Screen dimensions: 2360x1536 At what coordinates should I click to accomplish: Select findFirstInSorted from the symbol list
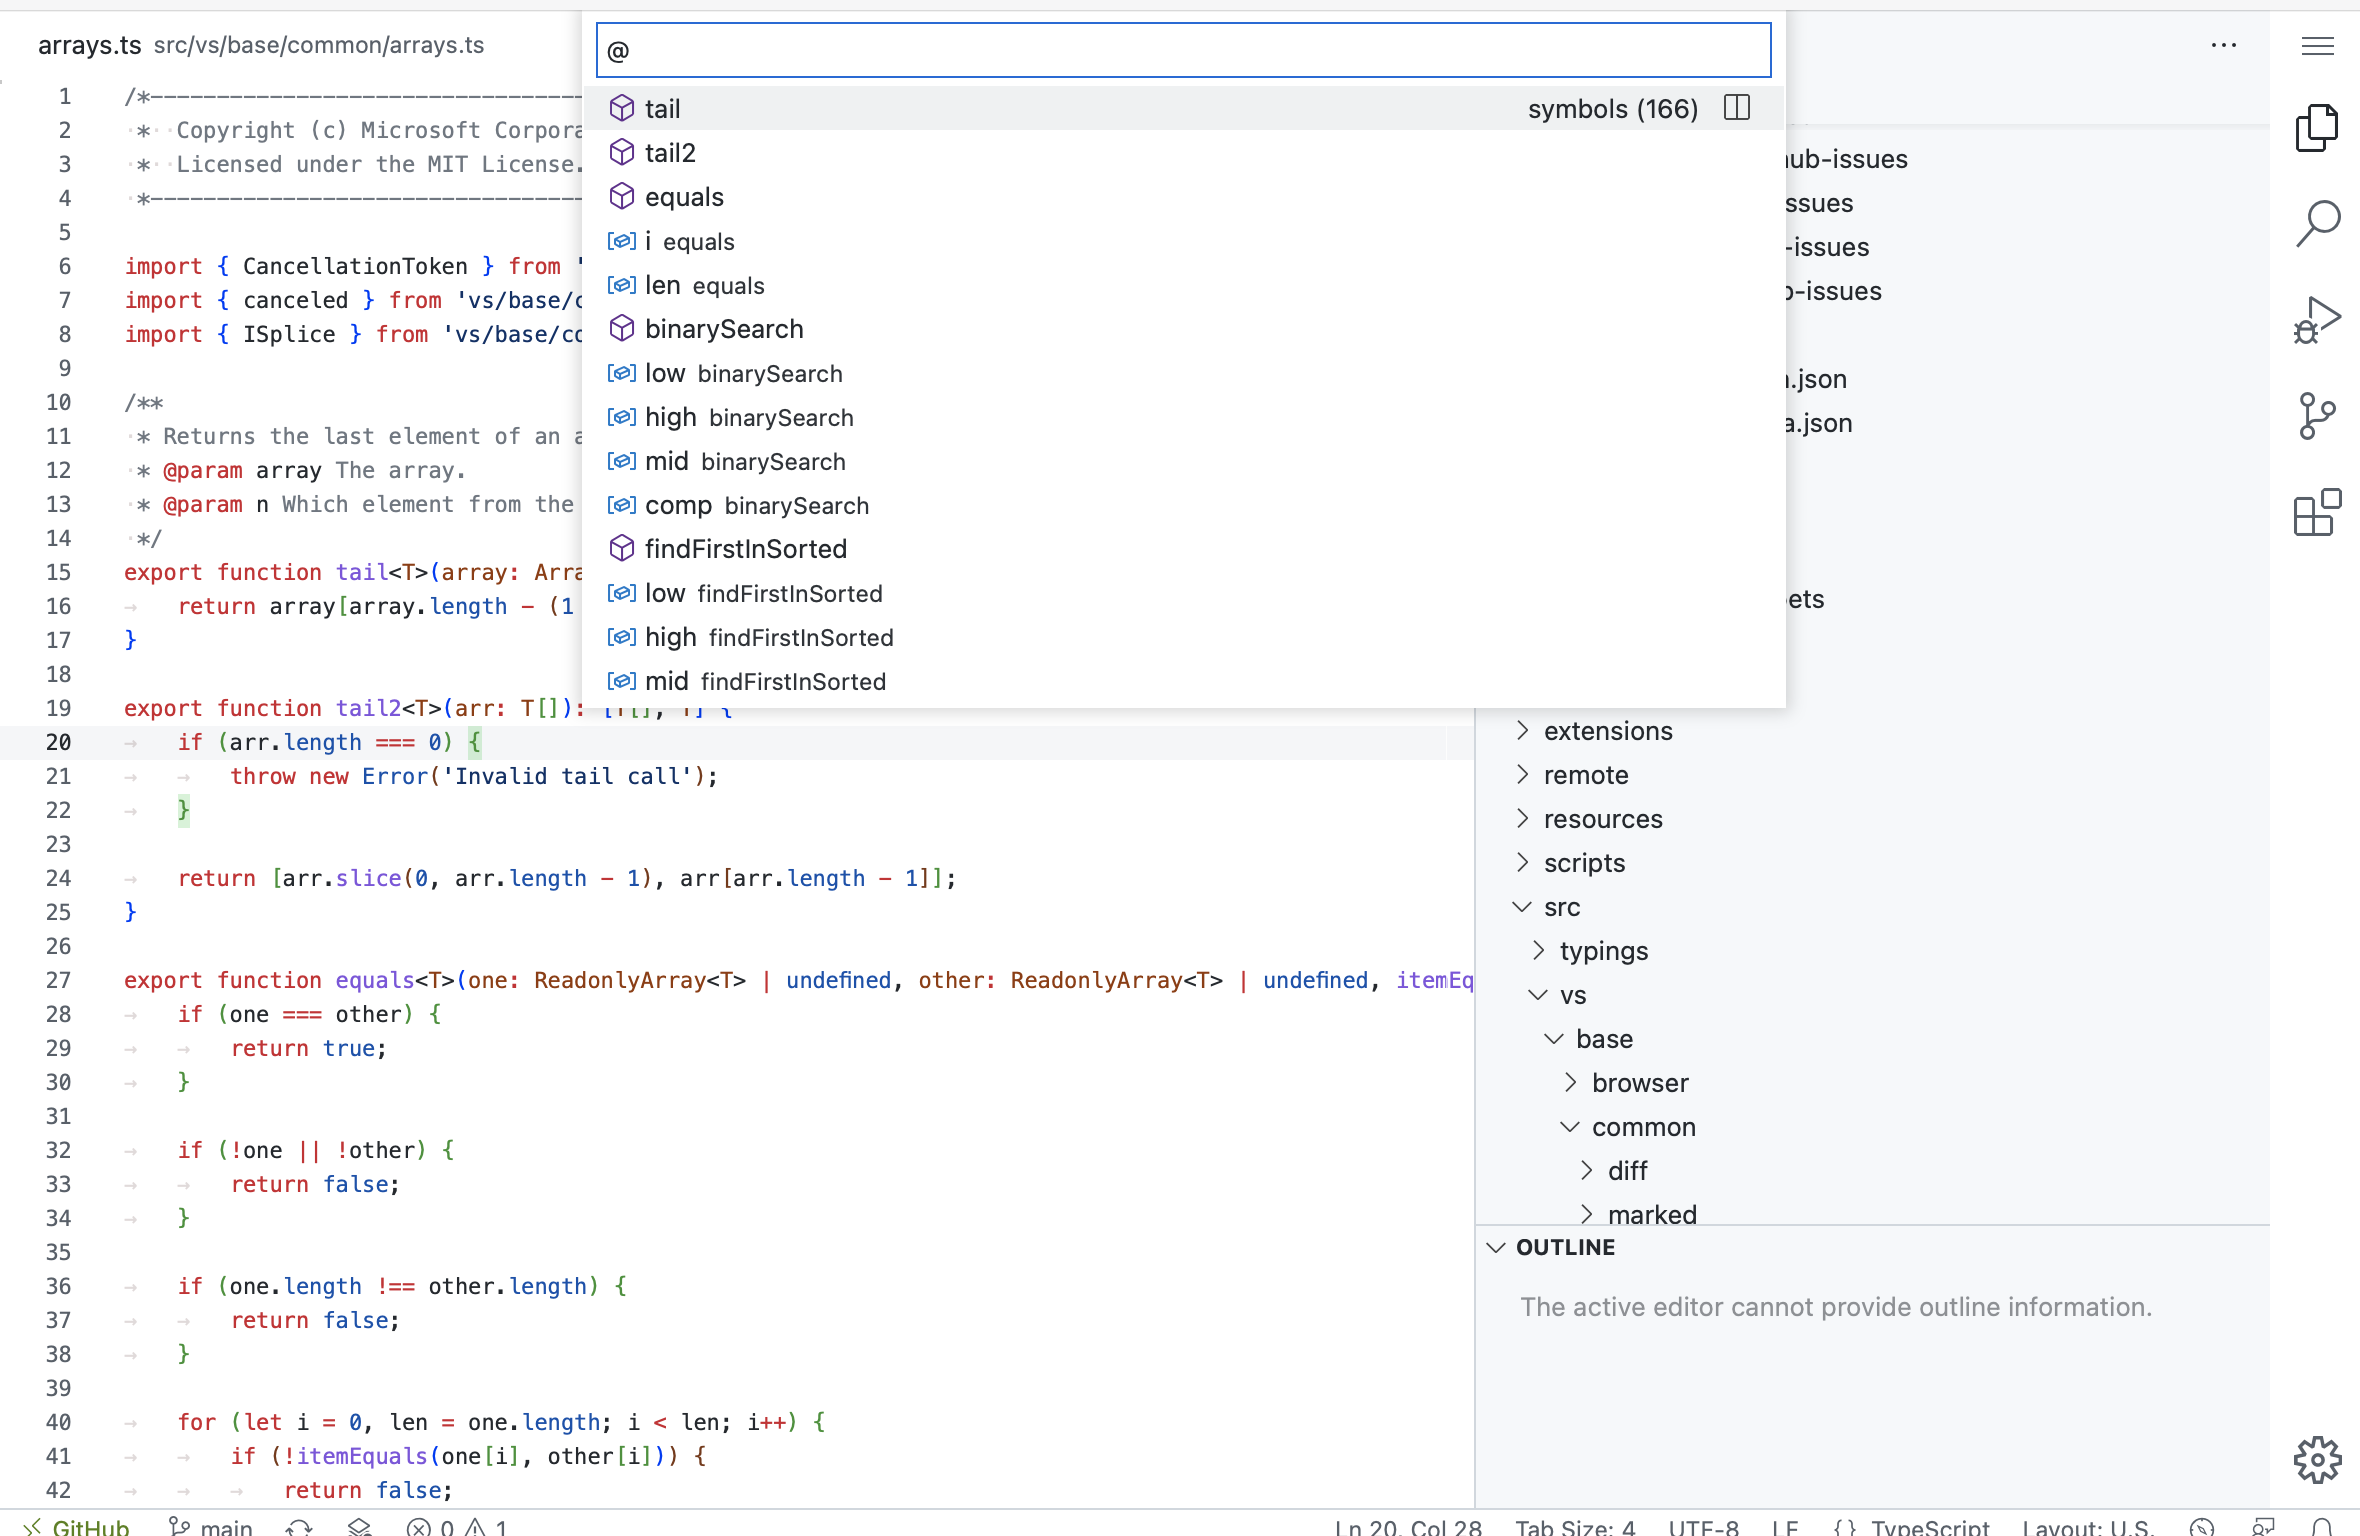click(x=745, y=548)
